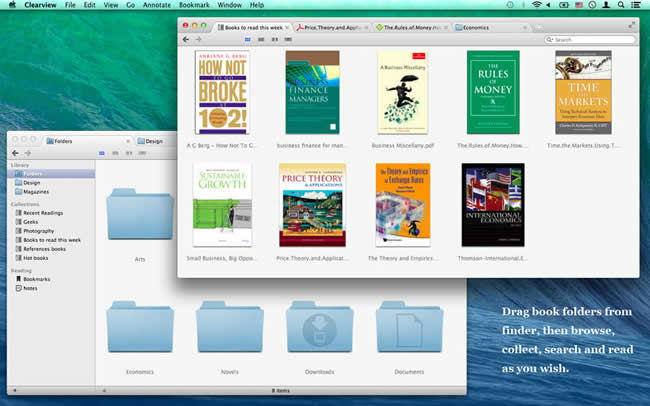Switch to the Economics tab

coord(474,27)
